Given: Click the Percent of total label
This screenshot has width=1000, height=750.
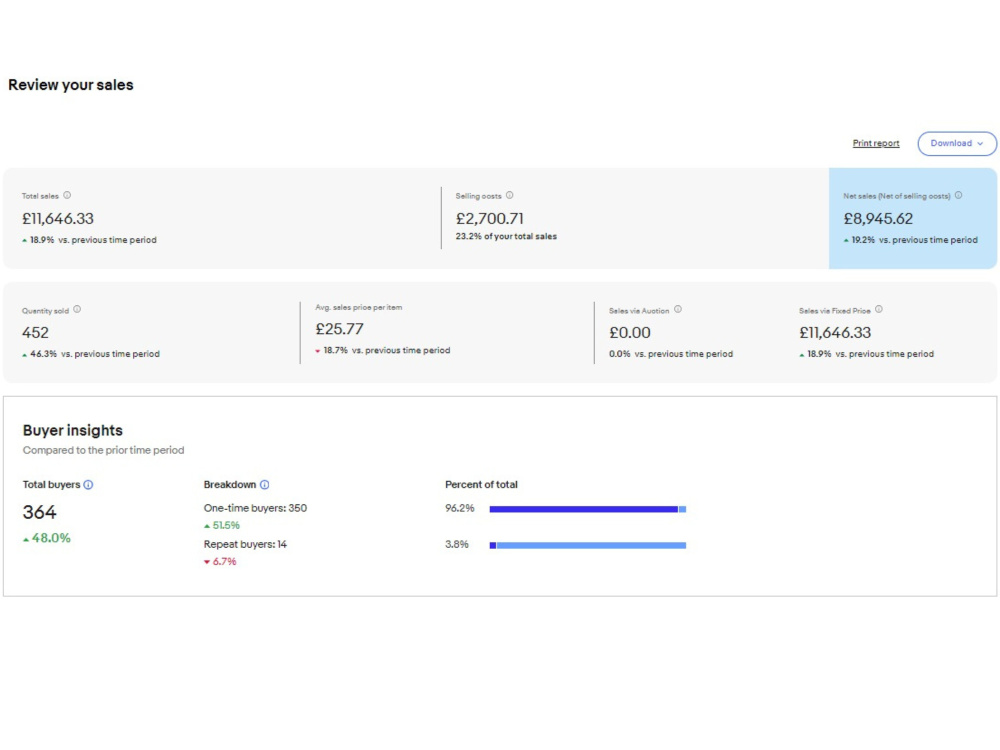Looking at the screenshot, I should pos(482,485).
